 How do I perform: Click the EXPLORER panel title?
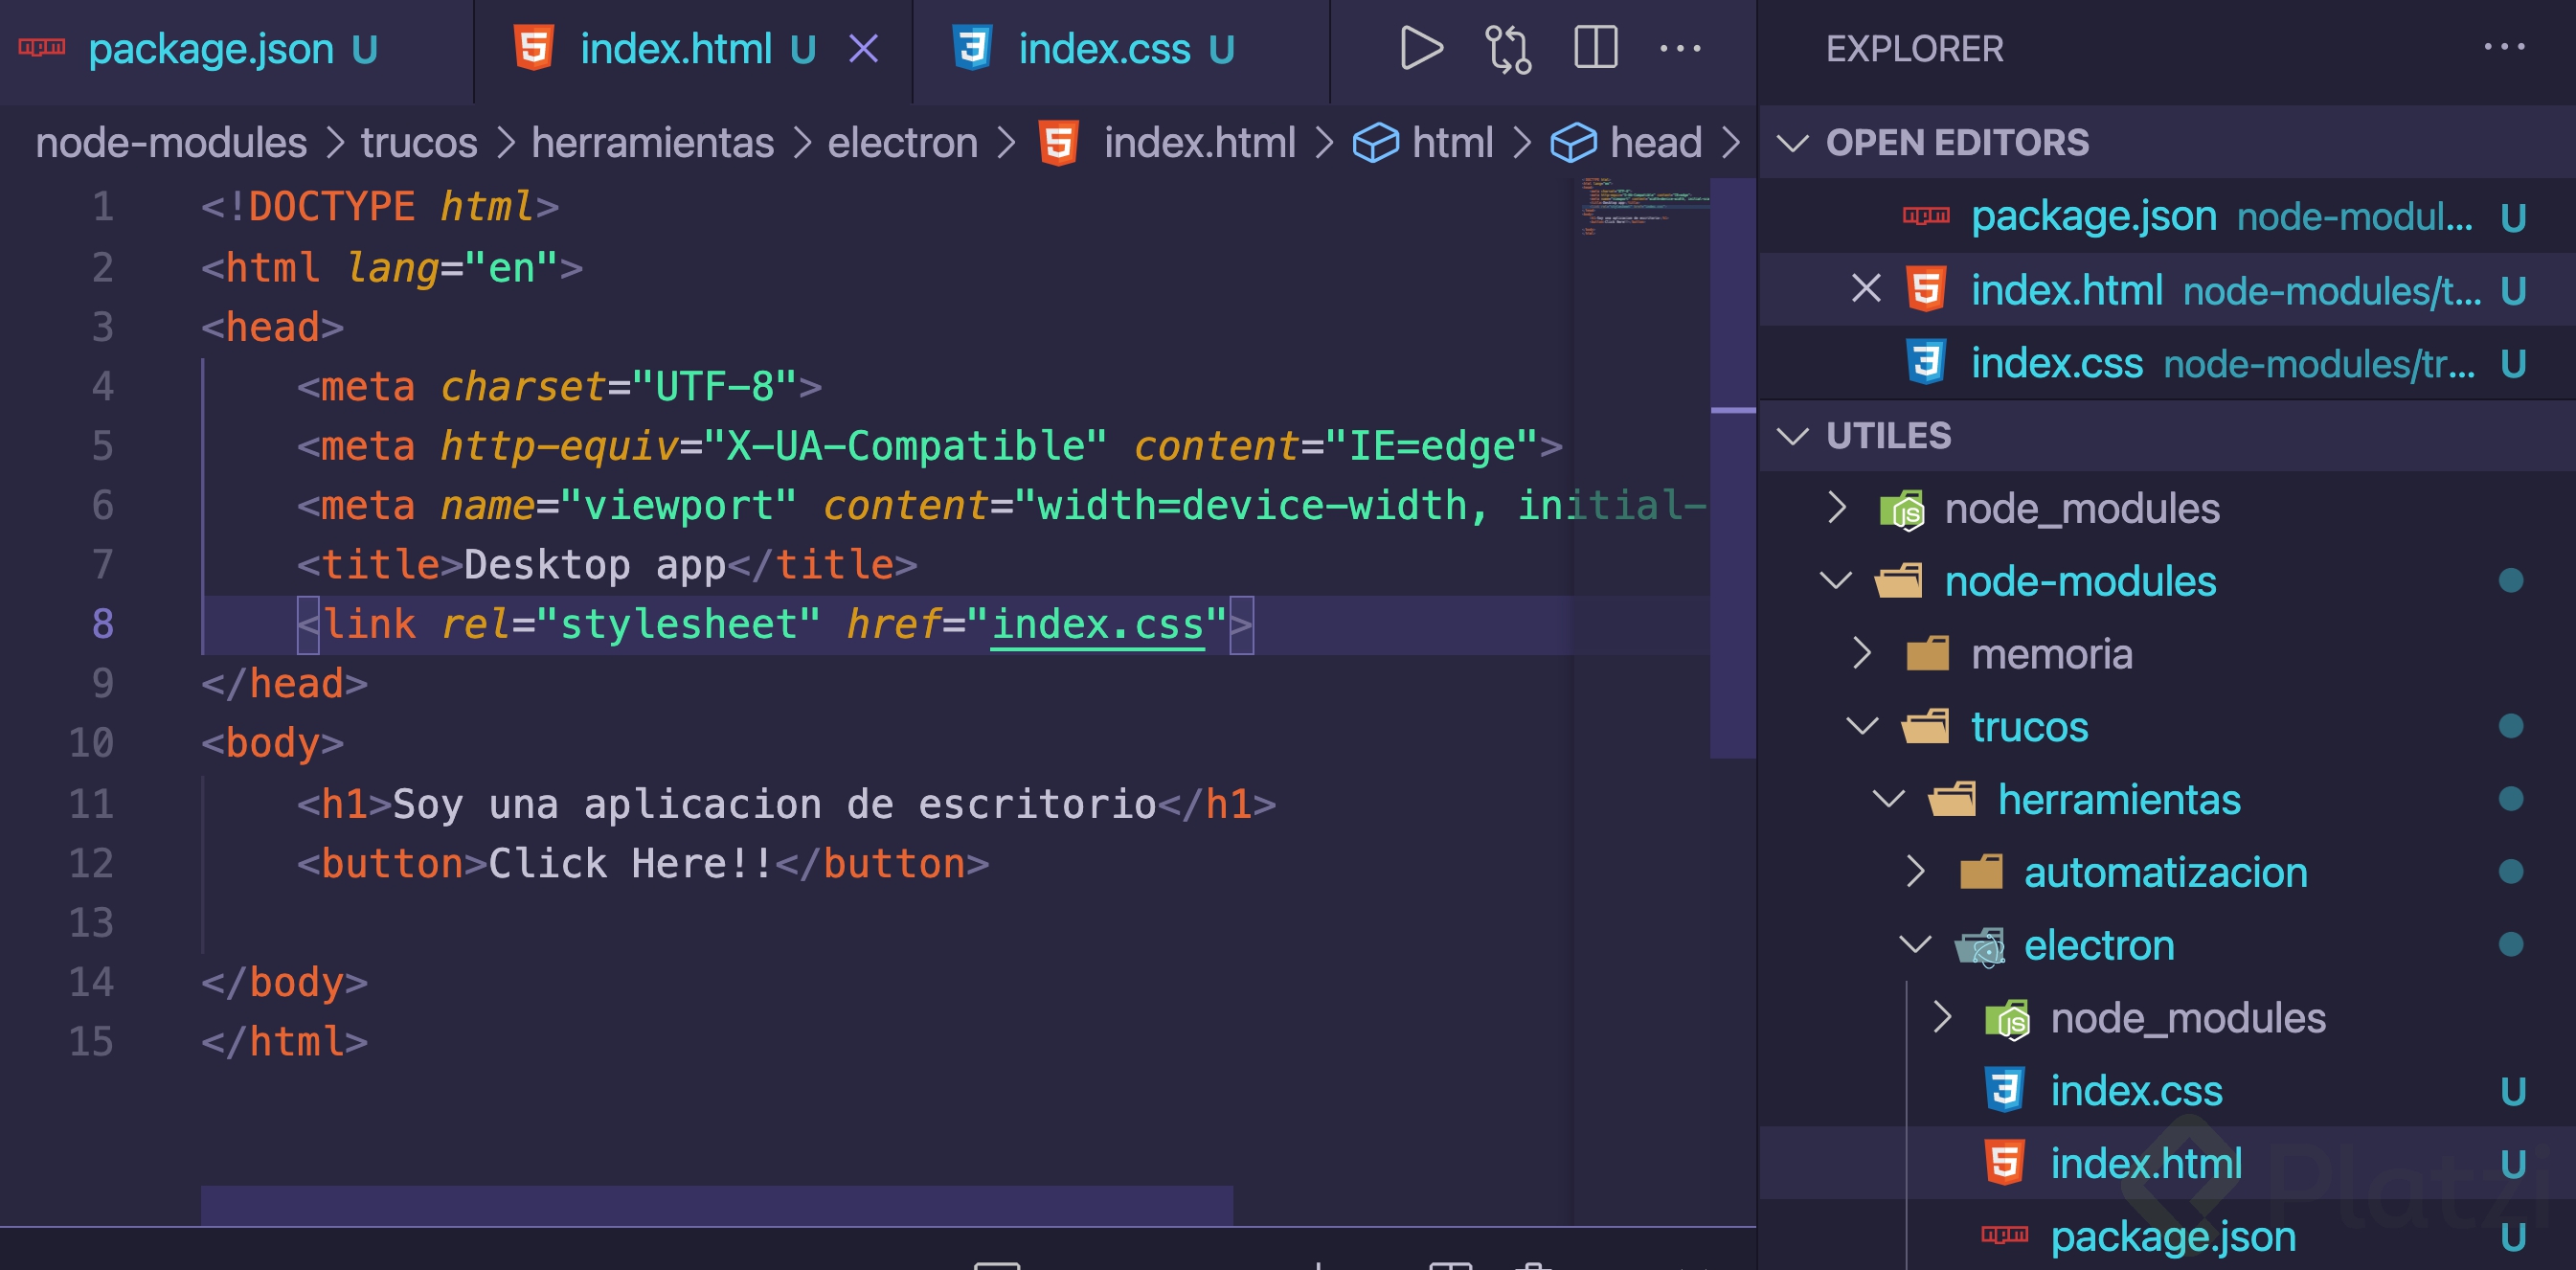(1914, 48)
